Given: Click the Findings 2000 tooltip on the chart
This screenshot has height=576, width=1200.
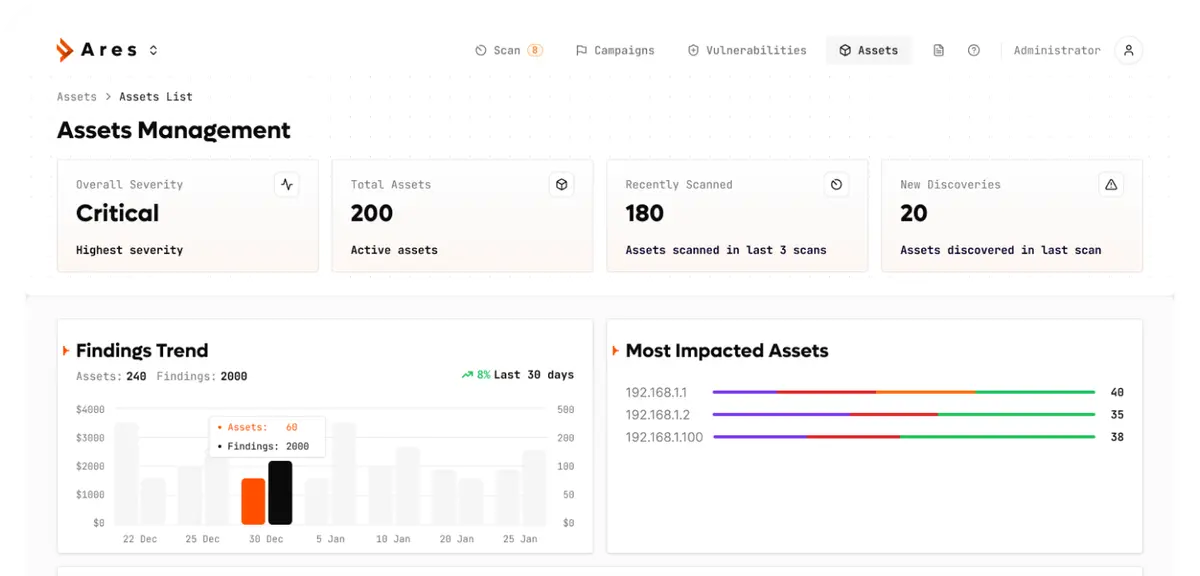Looking at the screenshot, I should [267, 446].
